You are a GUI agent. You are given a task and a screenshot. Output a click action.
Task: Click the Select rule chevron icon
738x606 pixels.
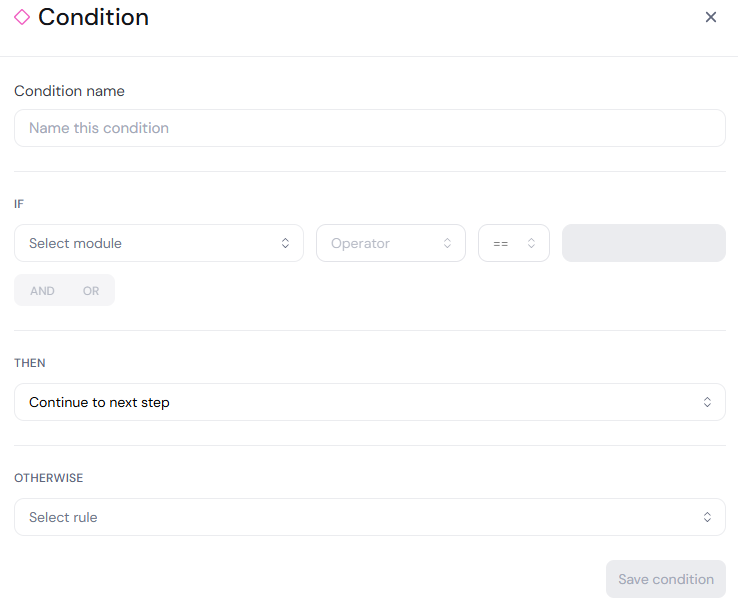tap(707, 517)
